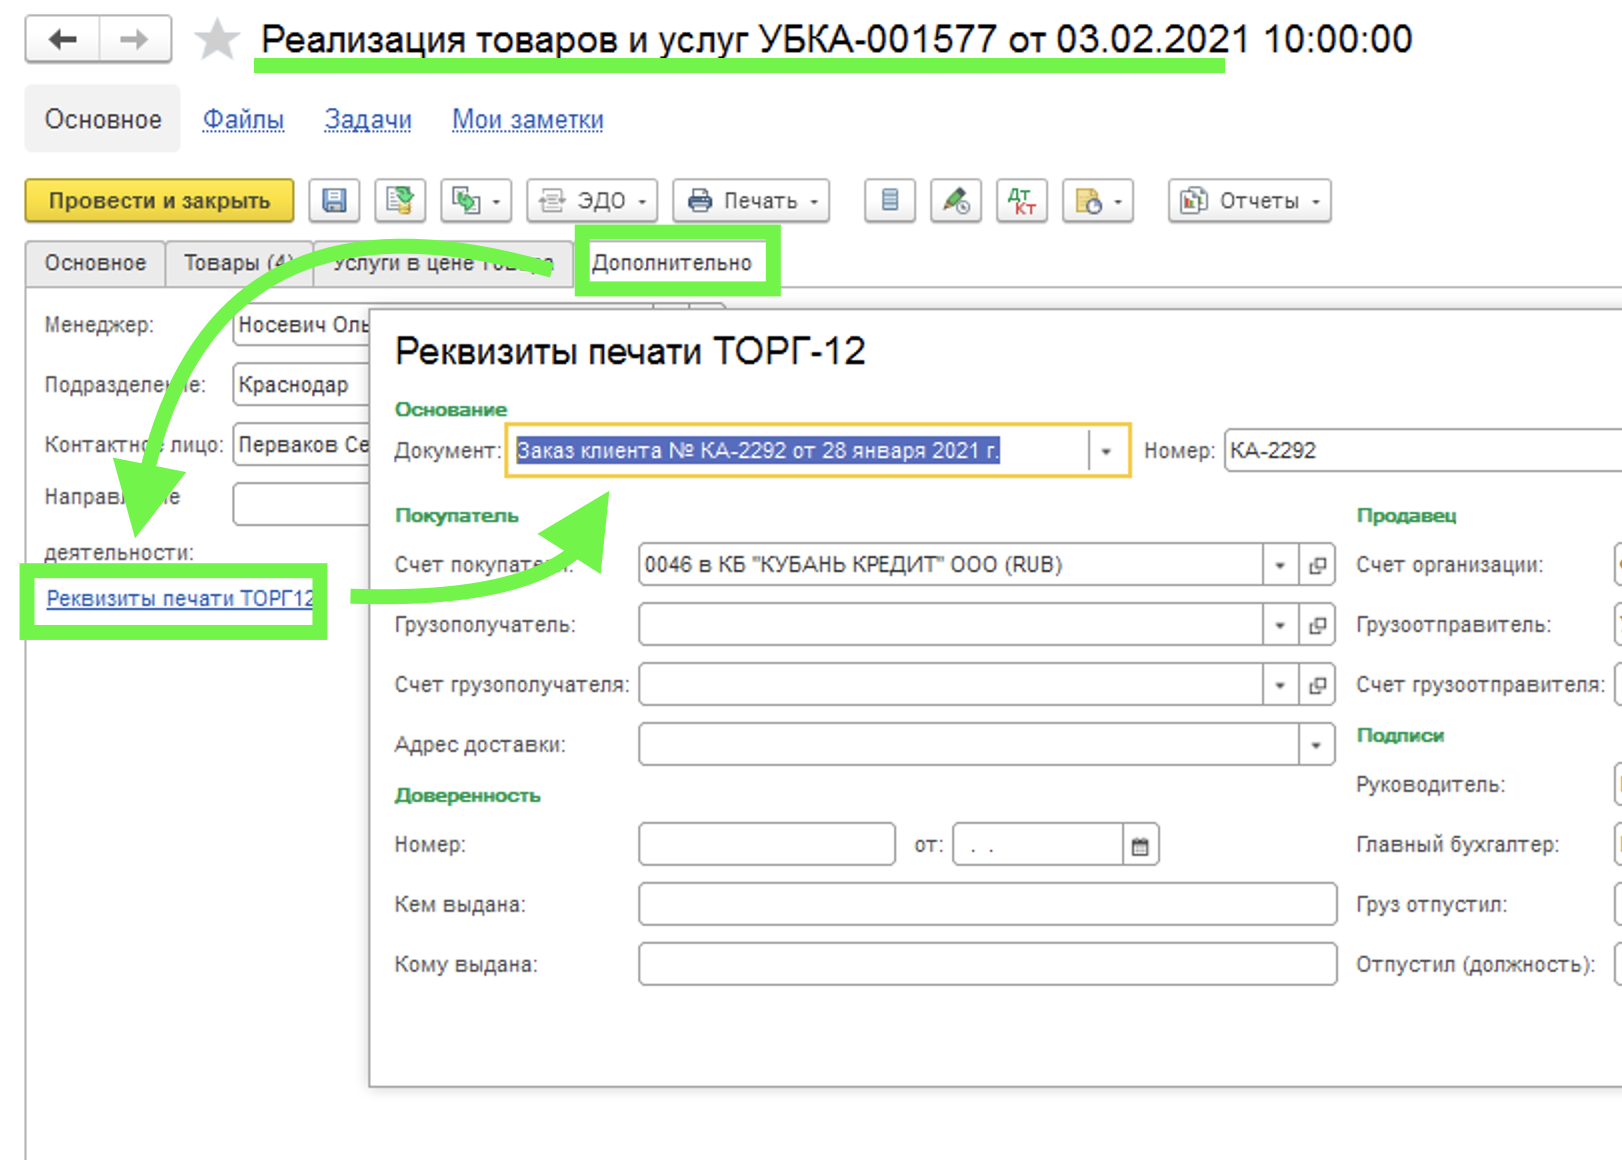
Task: Post the document using the green sheet icon
Action: point(400,201)
